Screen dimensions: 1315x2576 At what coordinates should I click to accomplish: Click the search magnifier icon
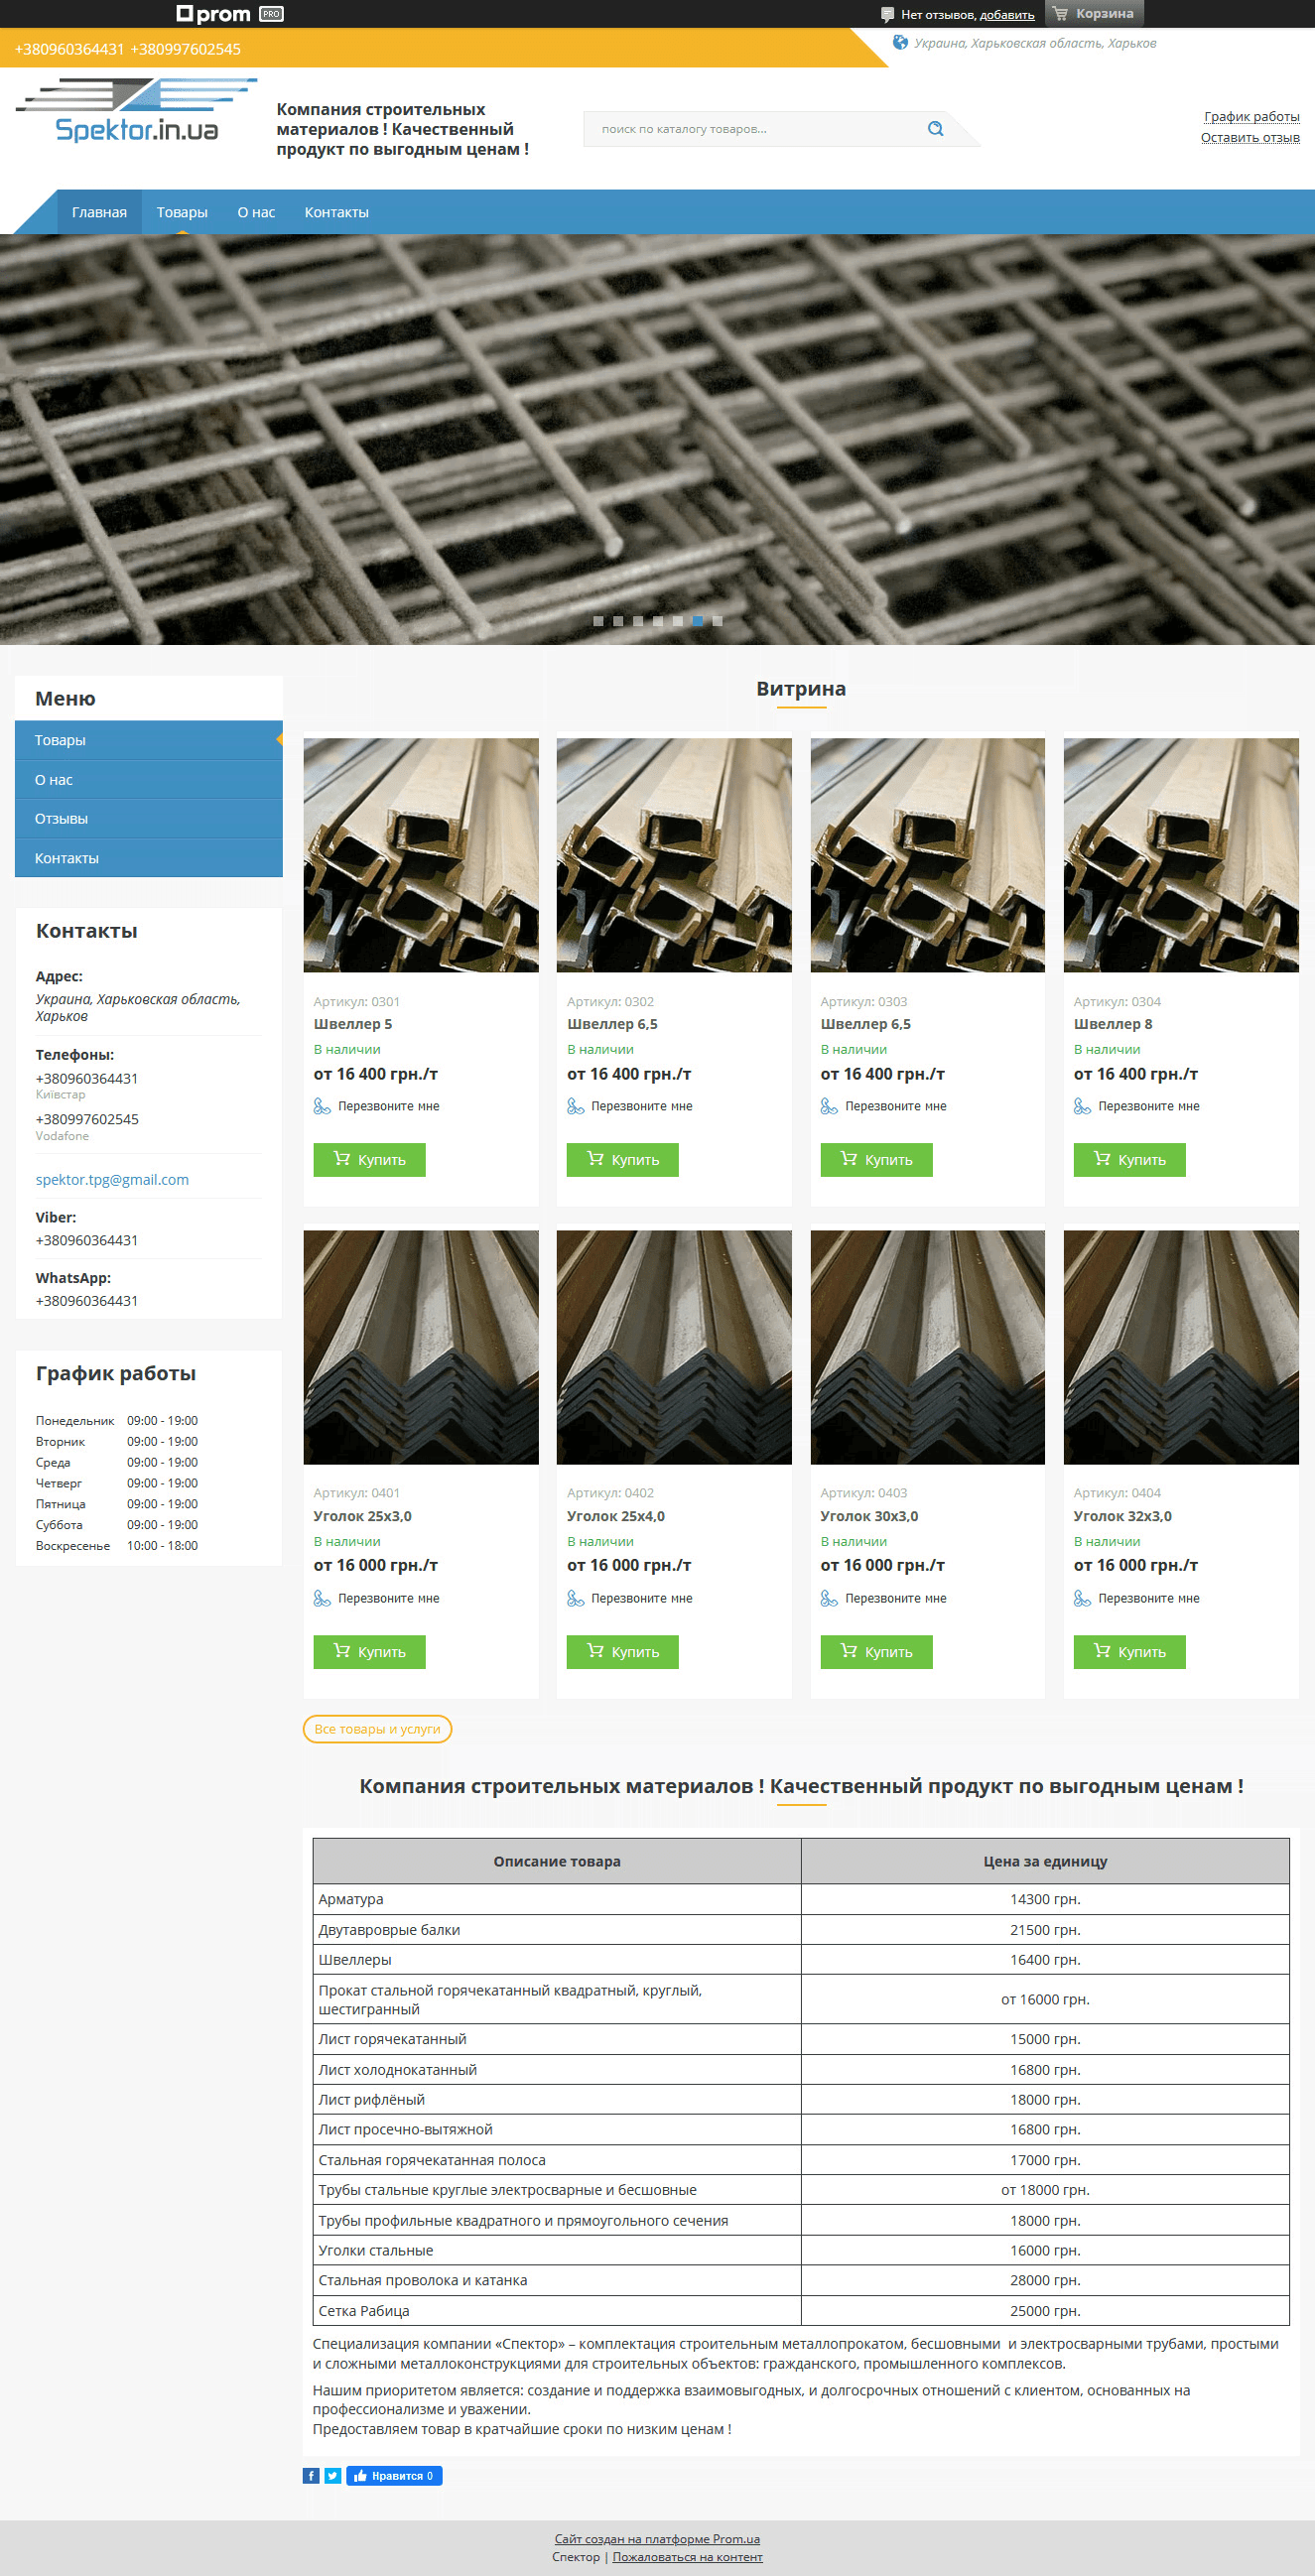[935, 129]
